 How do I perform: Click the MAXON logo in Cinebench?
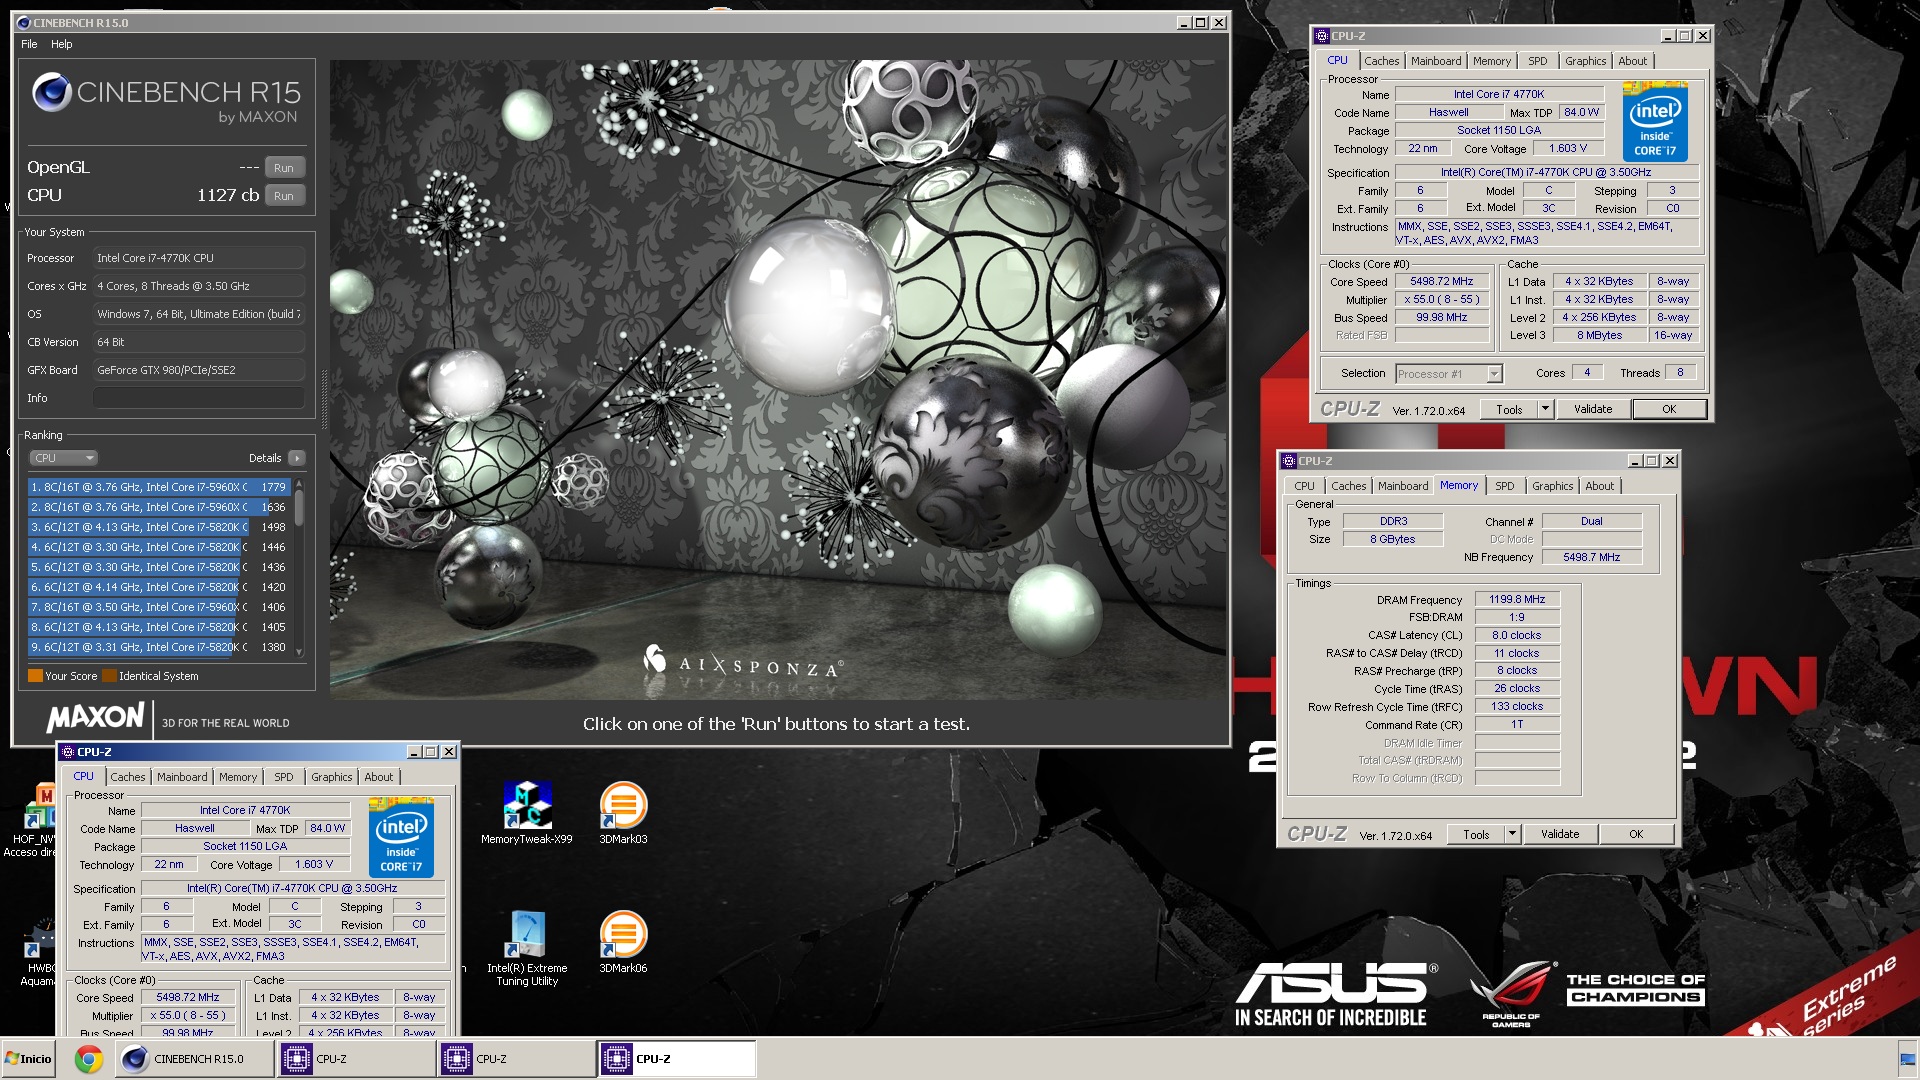pyautogui.click(x=96, y=717)
